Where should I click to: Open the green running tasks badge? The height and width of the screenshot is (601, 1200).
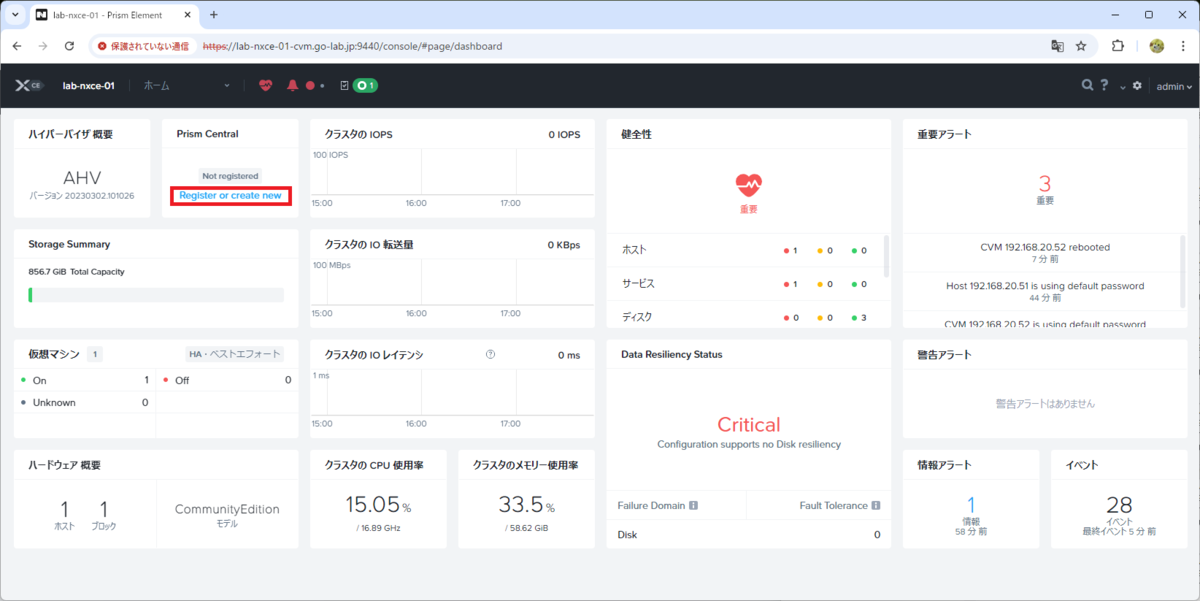[x=365, y=86]
